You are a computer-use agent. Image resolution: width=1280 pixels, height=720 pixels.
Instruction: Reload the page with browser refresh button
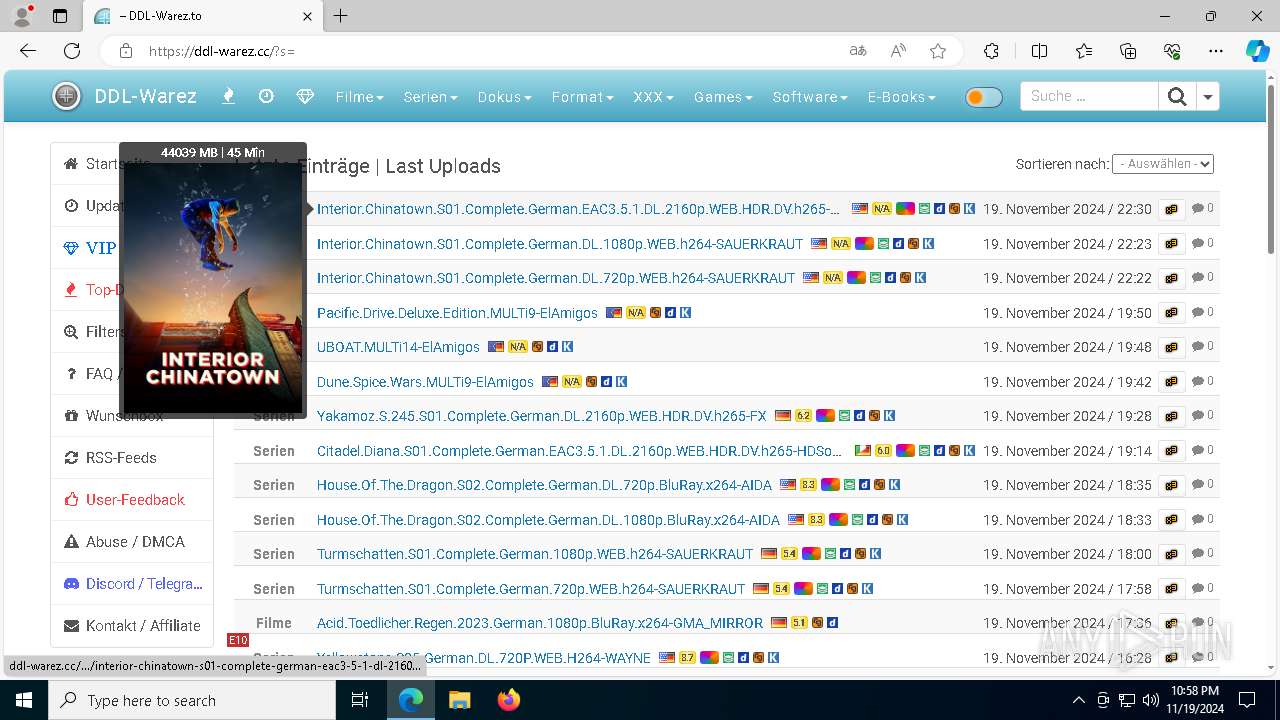point(72,51)
